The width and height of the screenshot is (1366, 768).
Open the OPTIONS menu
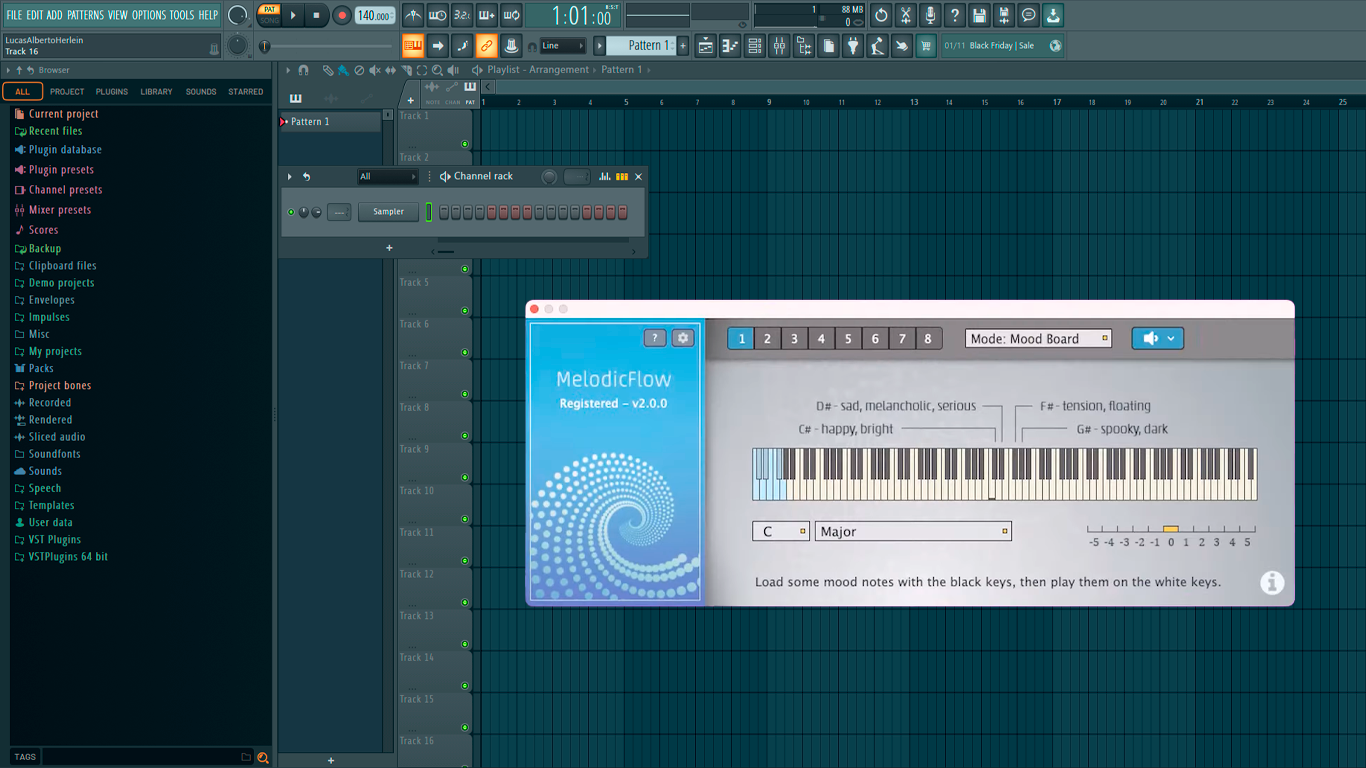(x=149, y=15)
